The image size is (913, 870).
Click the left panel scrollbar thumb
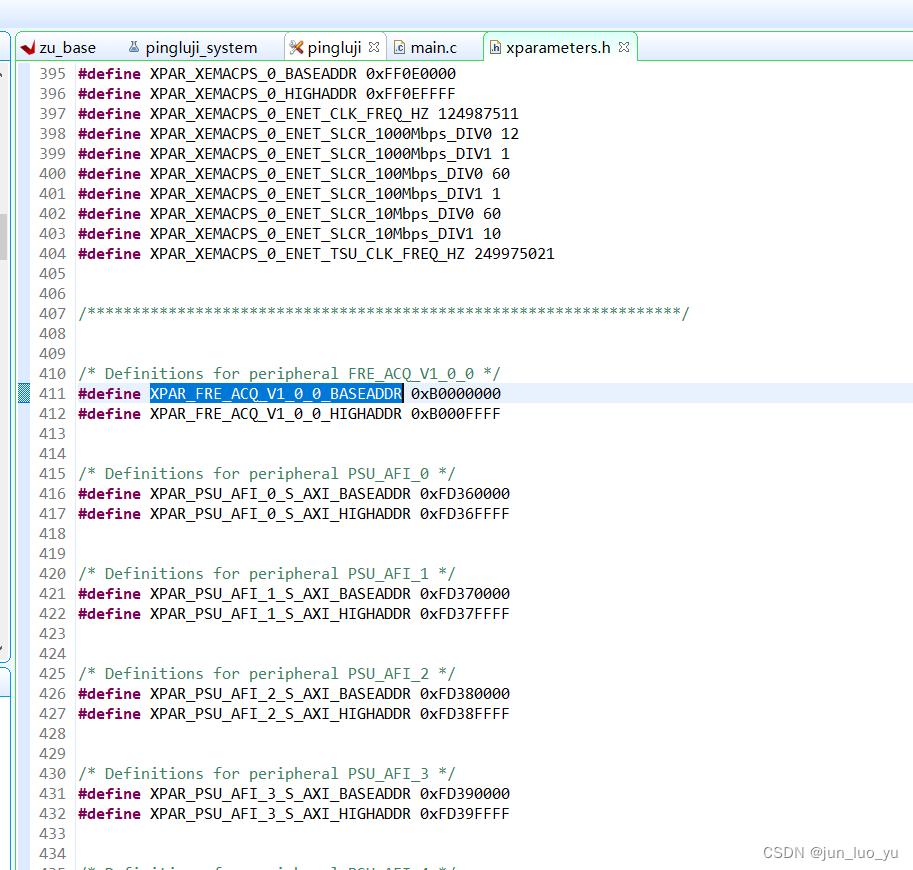click(x=3, y=235)
